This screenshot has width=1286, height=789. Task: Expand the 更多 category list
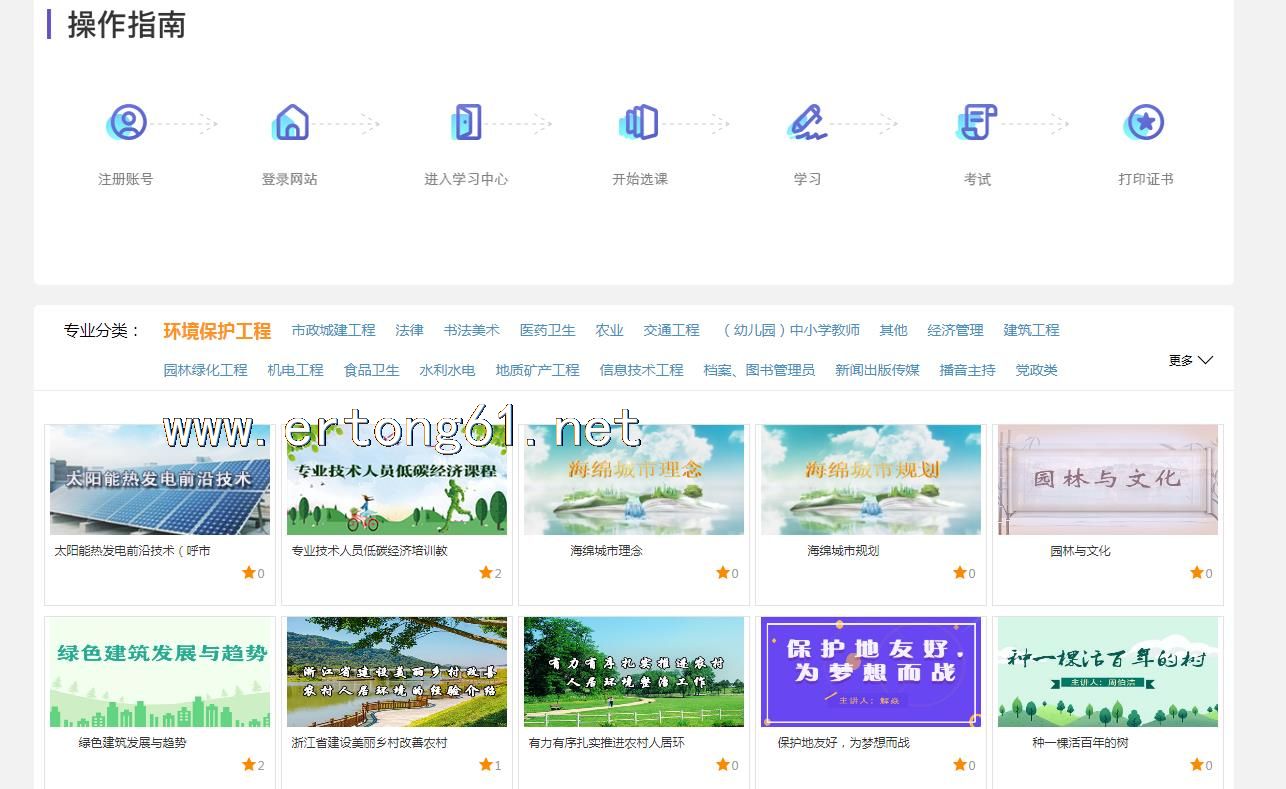(1190, 360)
